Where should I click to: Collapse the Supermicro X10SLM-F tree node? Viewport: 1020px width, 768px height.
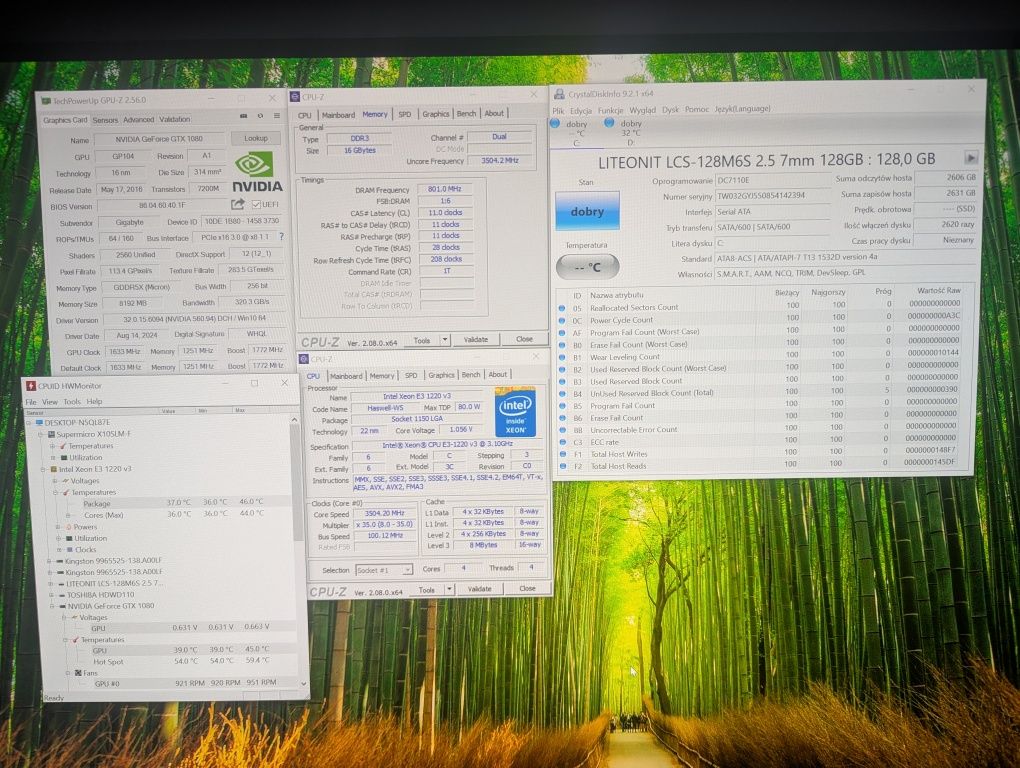coord(40,434)
